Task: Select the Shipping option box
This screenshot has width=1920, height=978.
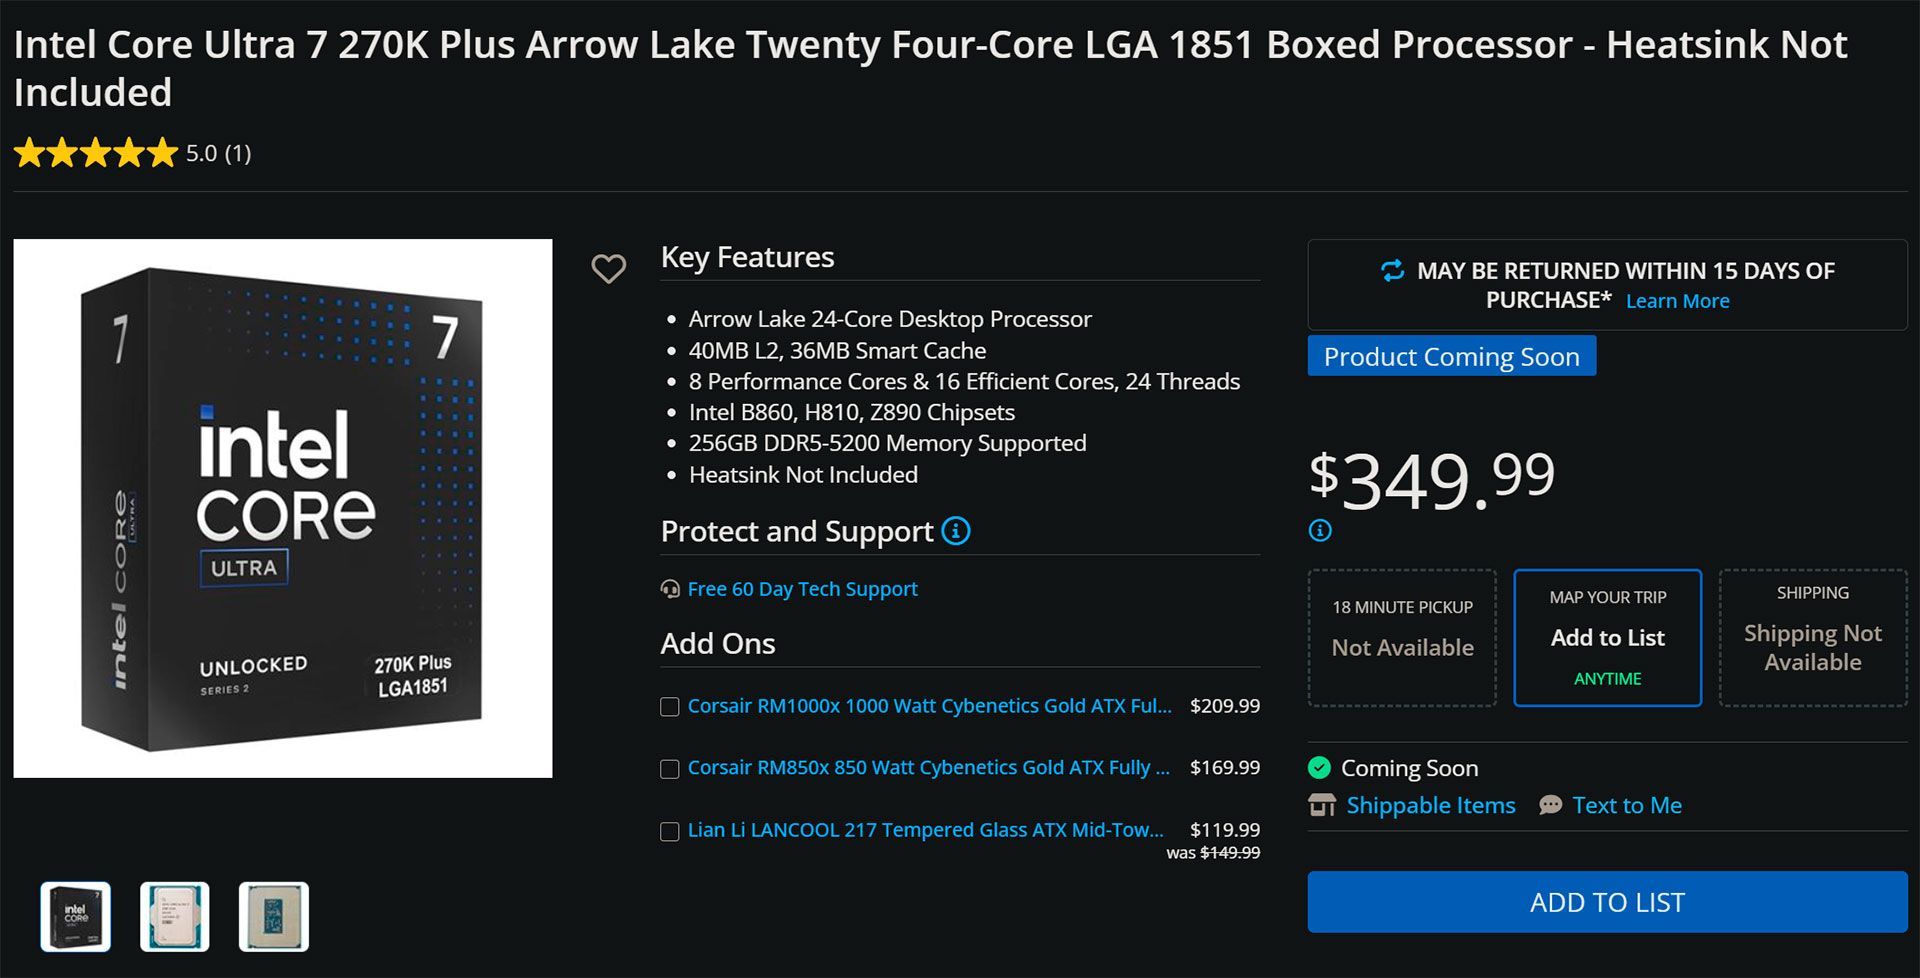Action: point(1812,638)
